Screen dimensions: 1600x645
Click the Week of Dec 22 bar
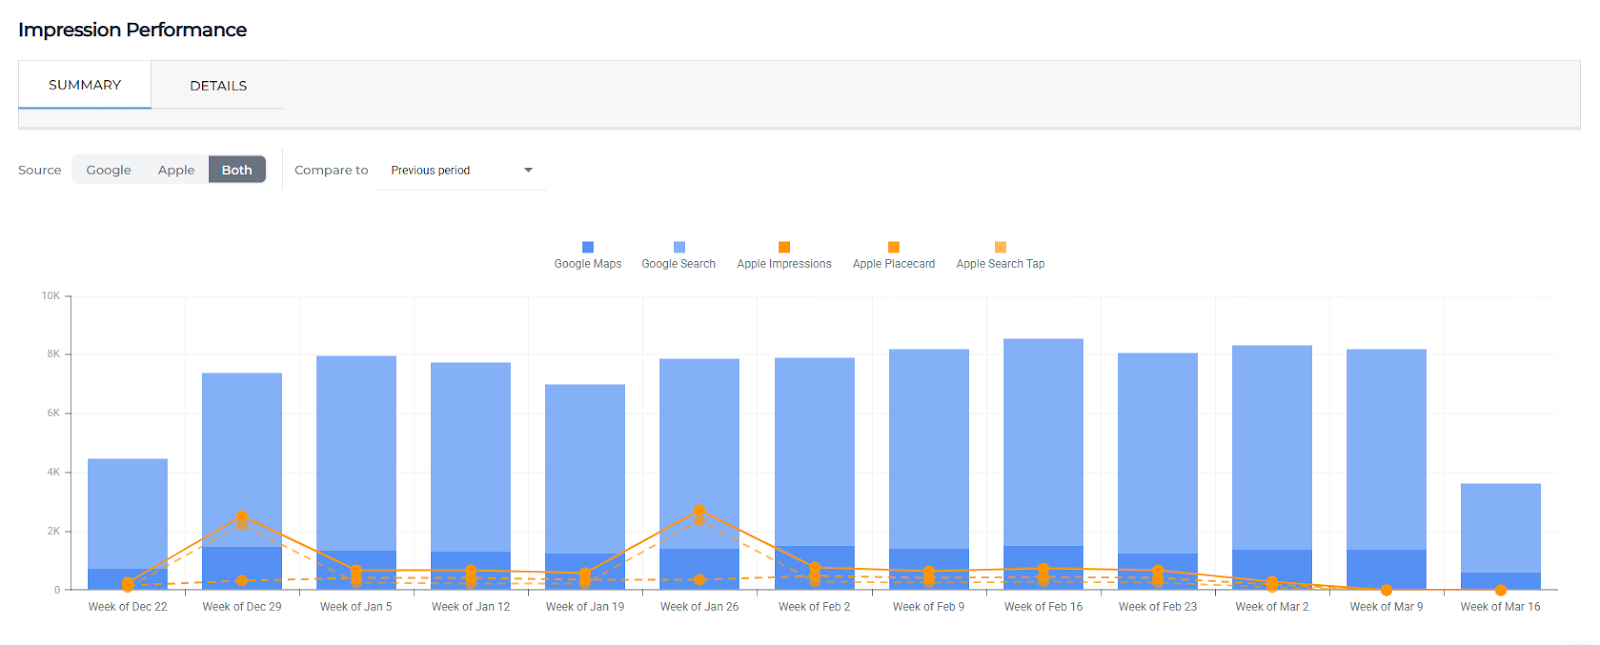(127, 510)
